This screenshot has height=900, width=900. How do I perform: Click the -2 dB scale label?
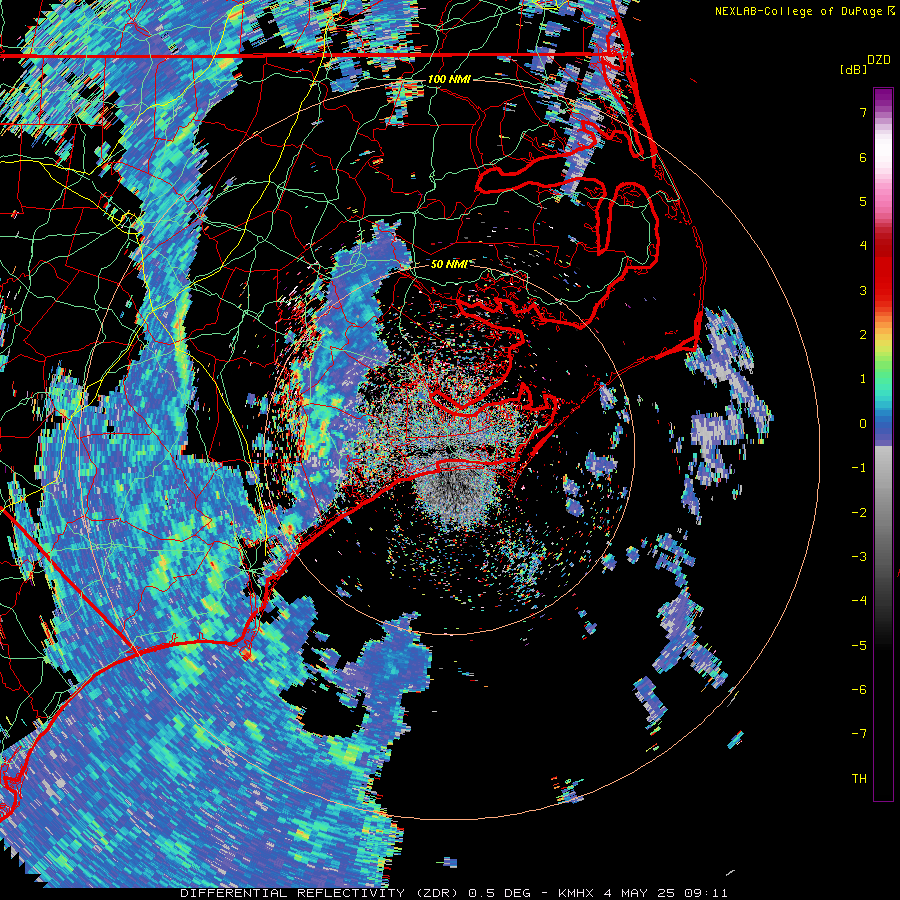tap(859, 513)
